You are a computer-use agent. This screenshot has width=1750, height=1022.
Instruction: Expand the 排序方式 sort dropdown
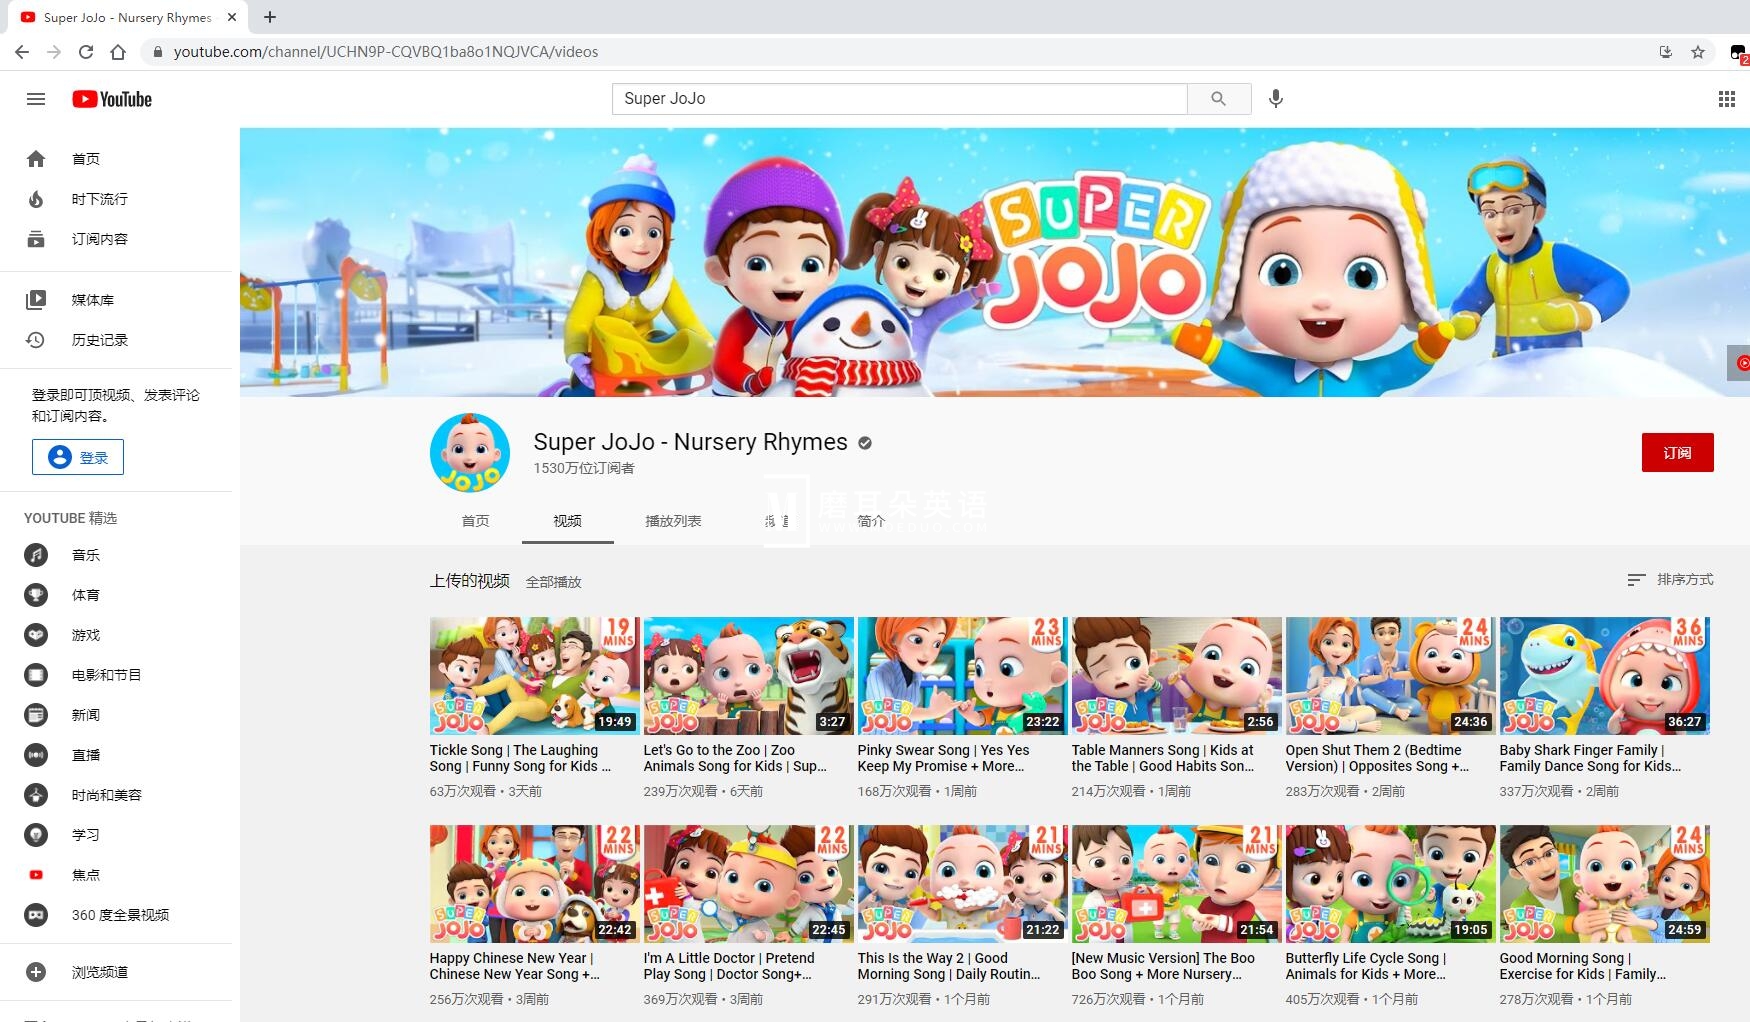(1670, 580)
